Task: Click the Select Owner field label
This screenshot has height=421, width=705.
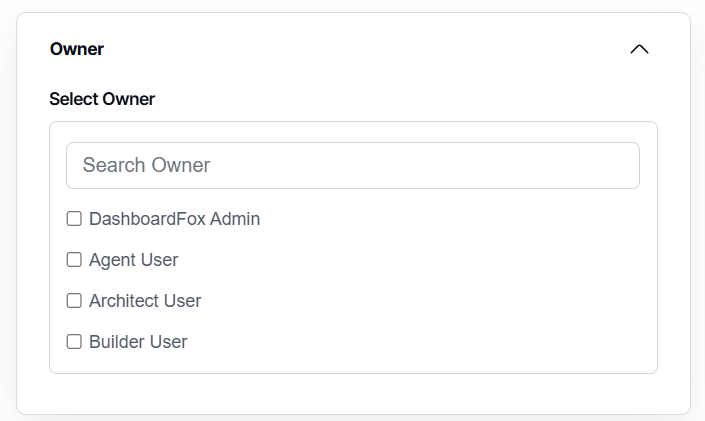Action: pyautogui.click(x=102, y=99)
